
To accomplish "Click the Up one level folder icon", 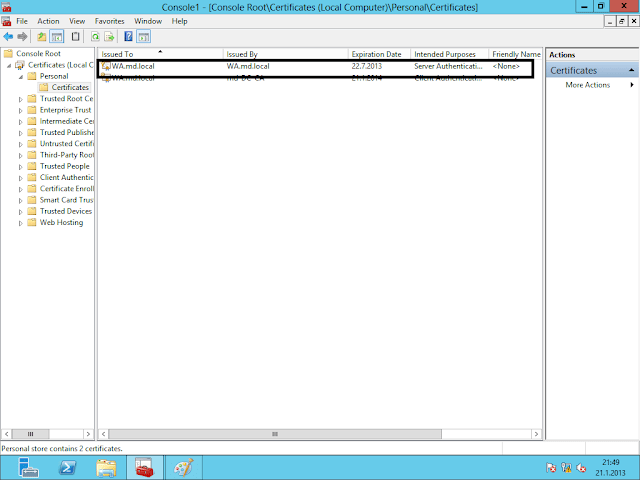I will (41, 36).
